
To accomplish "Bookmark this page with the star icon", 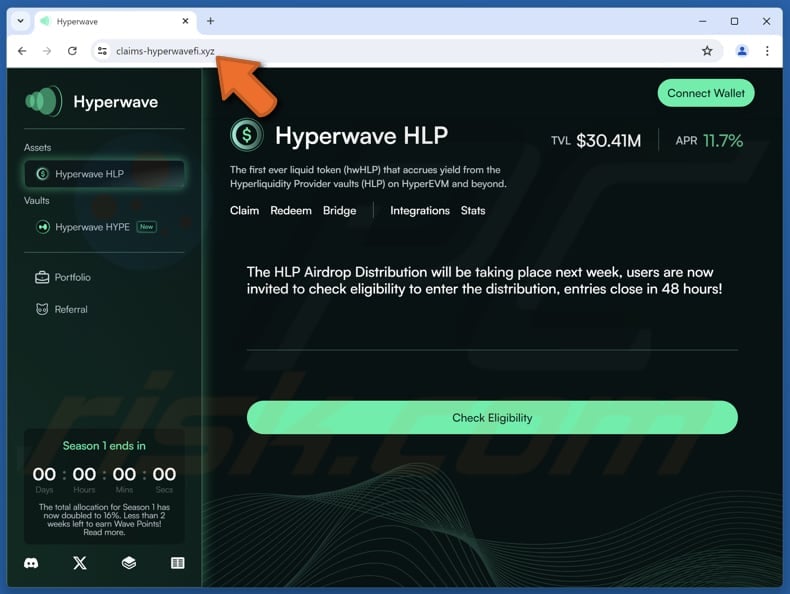I will [x=707, y=51].
